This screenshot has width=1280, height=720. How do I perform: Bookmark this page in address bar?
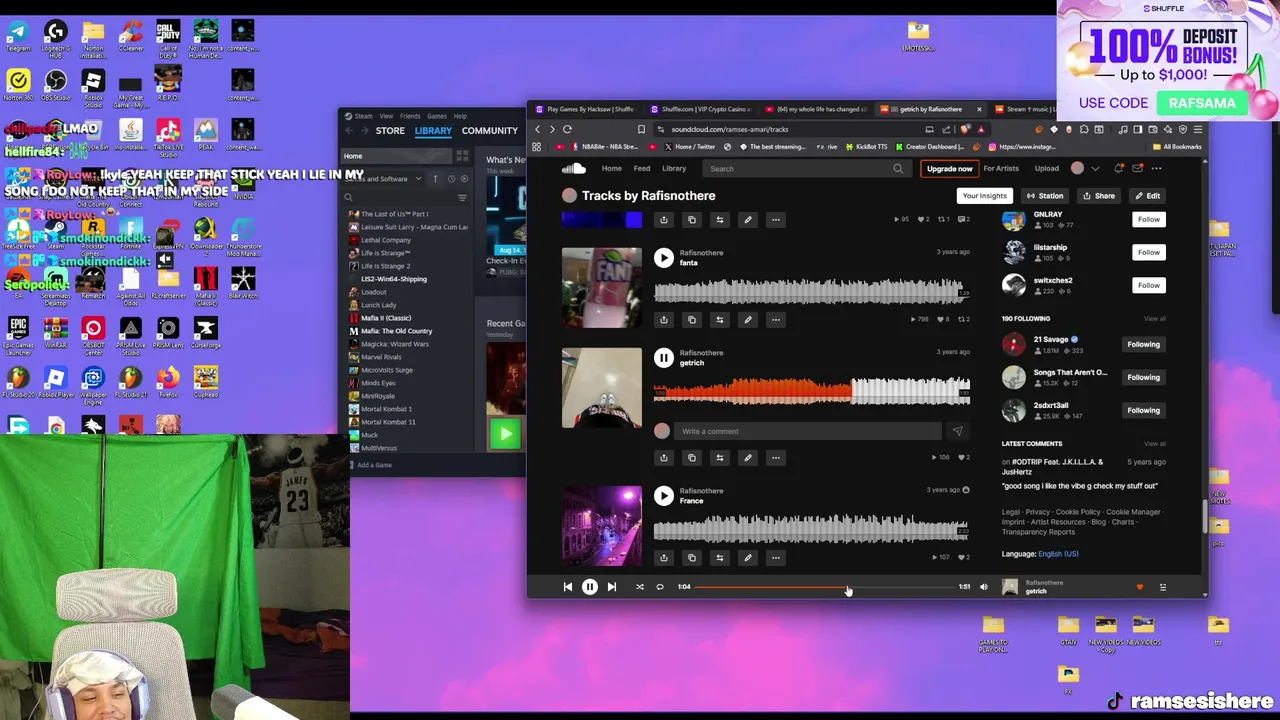pyautogui.click(x=641, y=129)
